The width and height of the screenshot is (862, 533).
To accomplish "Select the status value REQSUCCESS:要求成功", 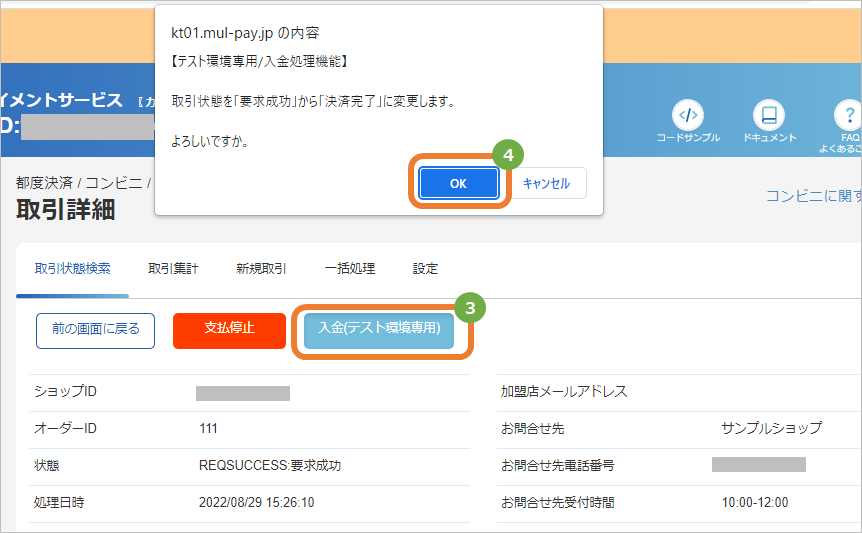I will [270, 465].
